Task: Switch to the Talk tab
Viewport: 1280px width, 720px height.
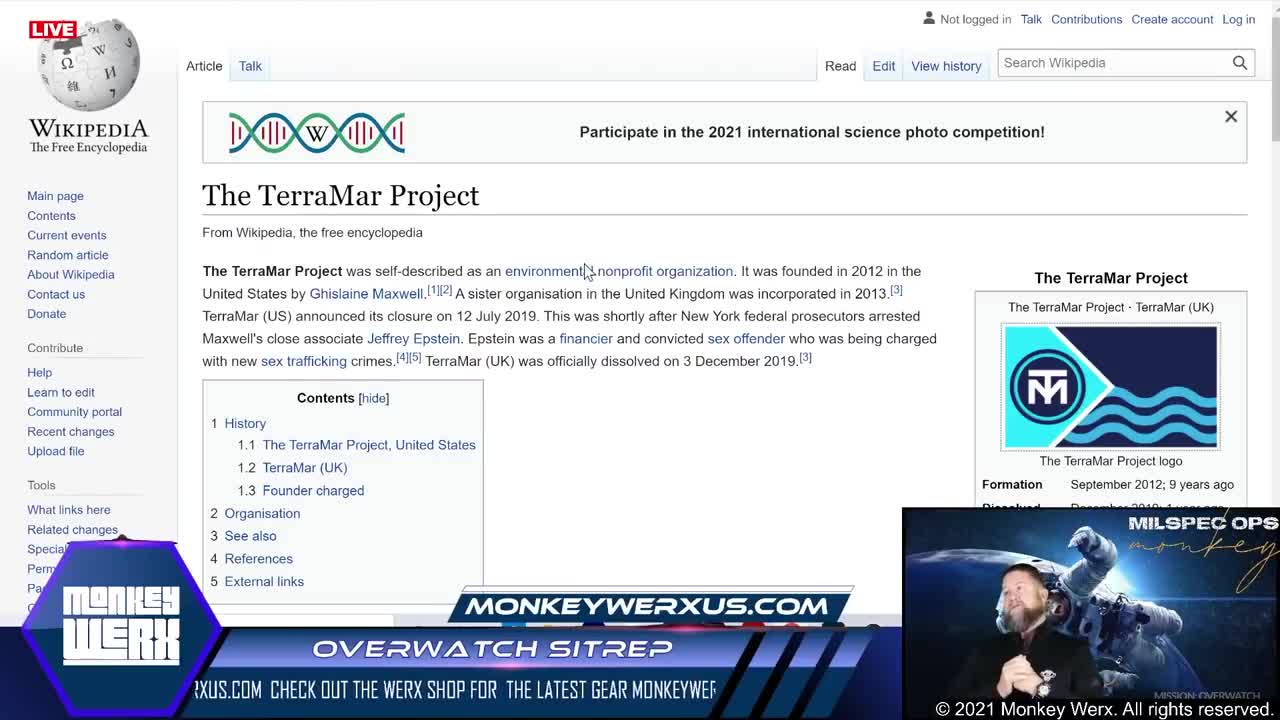Action: (x=250, y=66)
